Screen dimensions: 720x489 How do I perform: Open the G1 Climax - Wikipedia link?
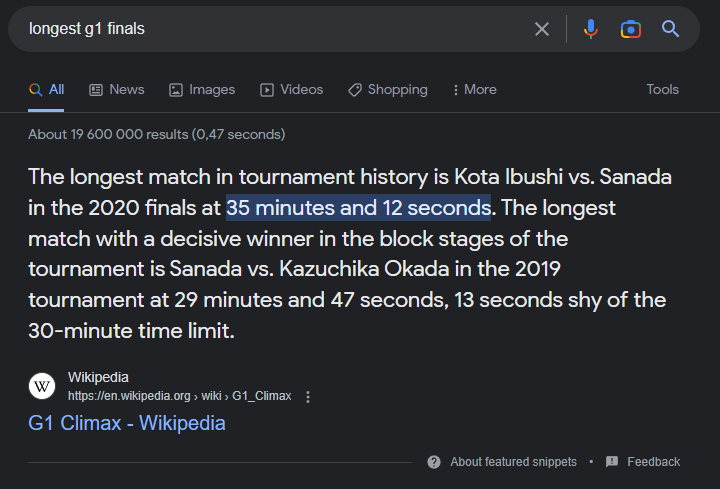[127, 423]
